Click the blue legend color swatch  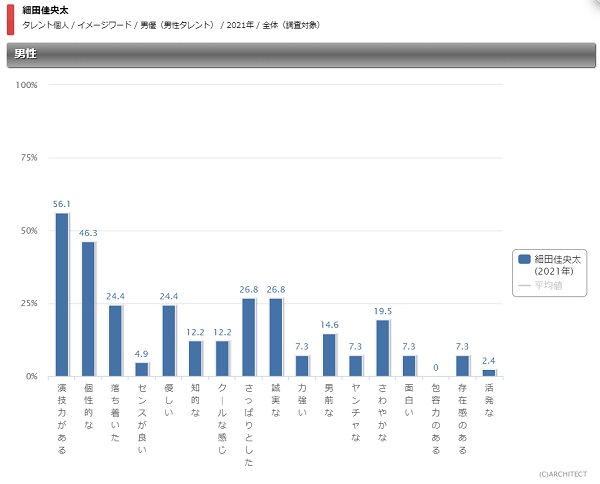coord(524,259)
